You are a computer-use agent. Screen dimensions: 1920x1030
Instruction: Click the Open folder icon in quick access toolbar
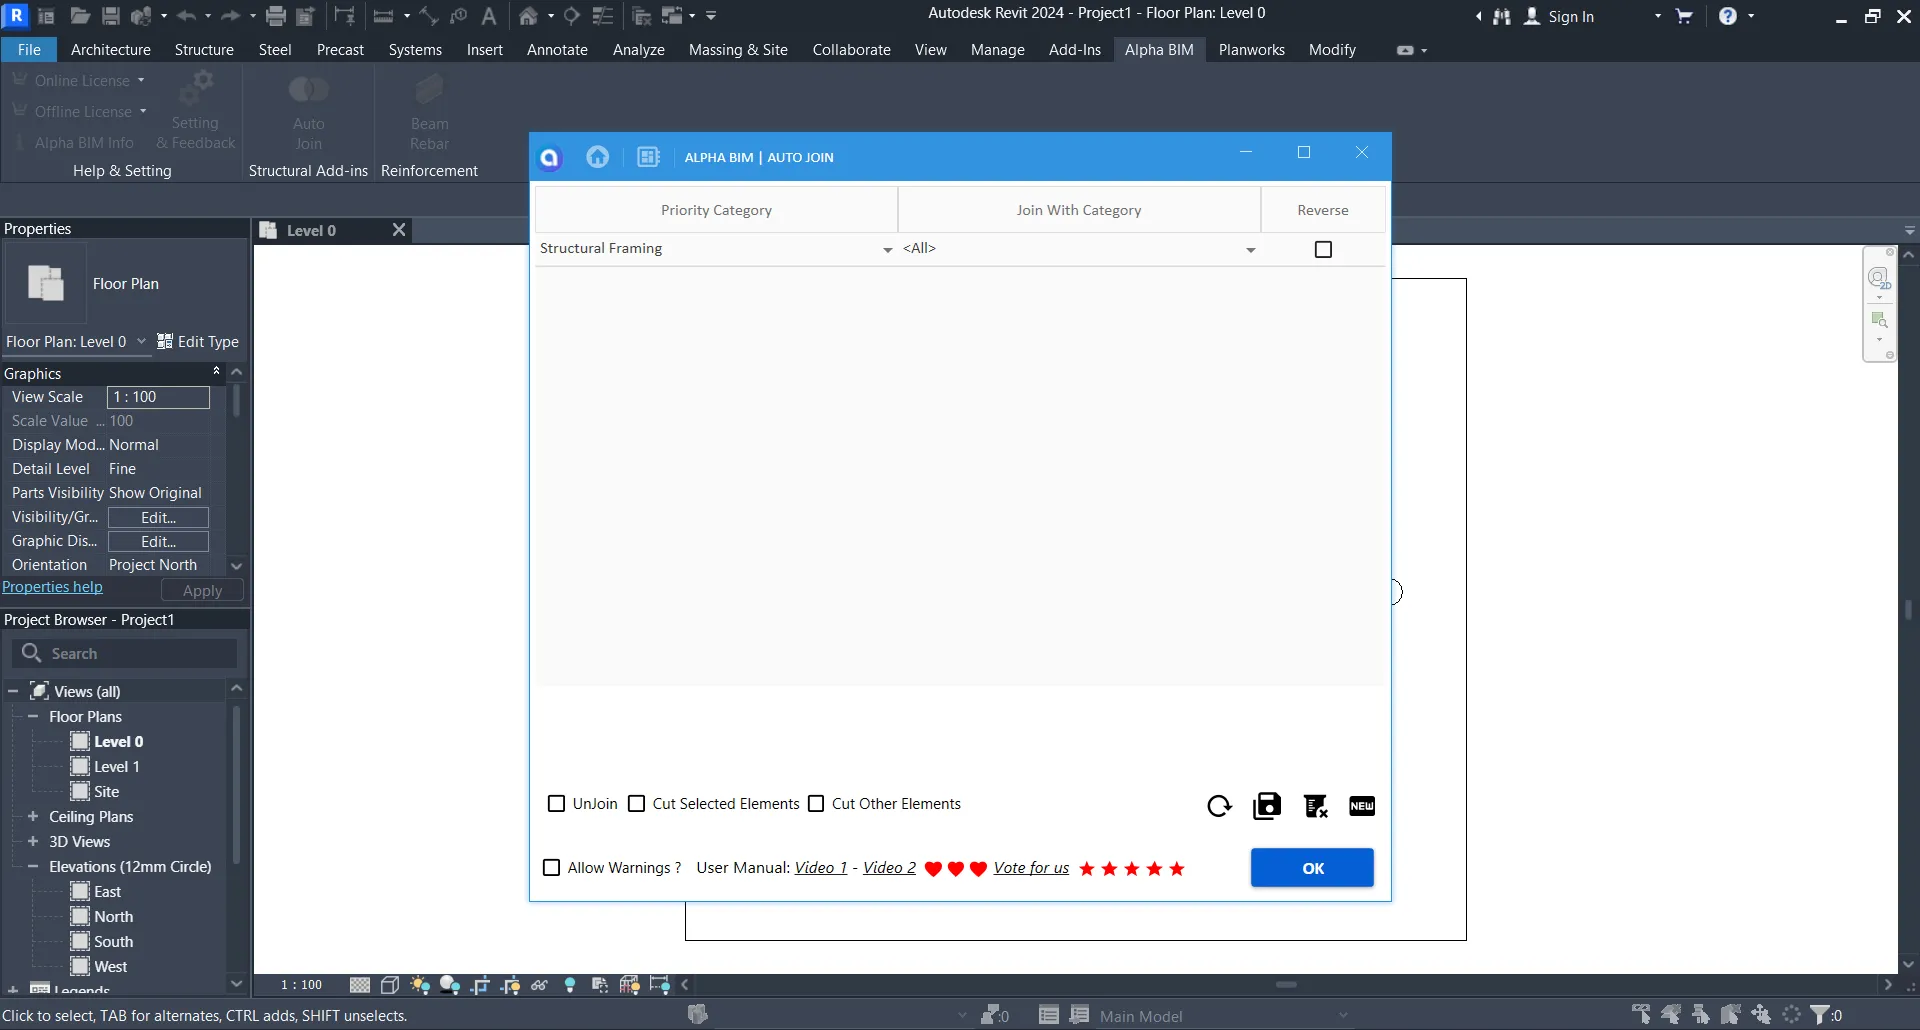(81, 16)
